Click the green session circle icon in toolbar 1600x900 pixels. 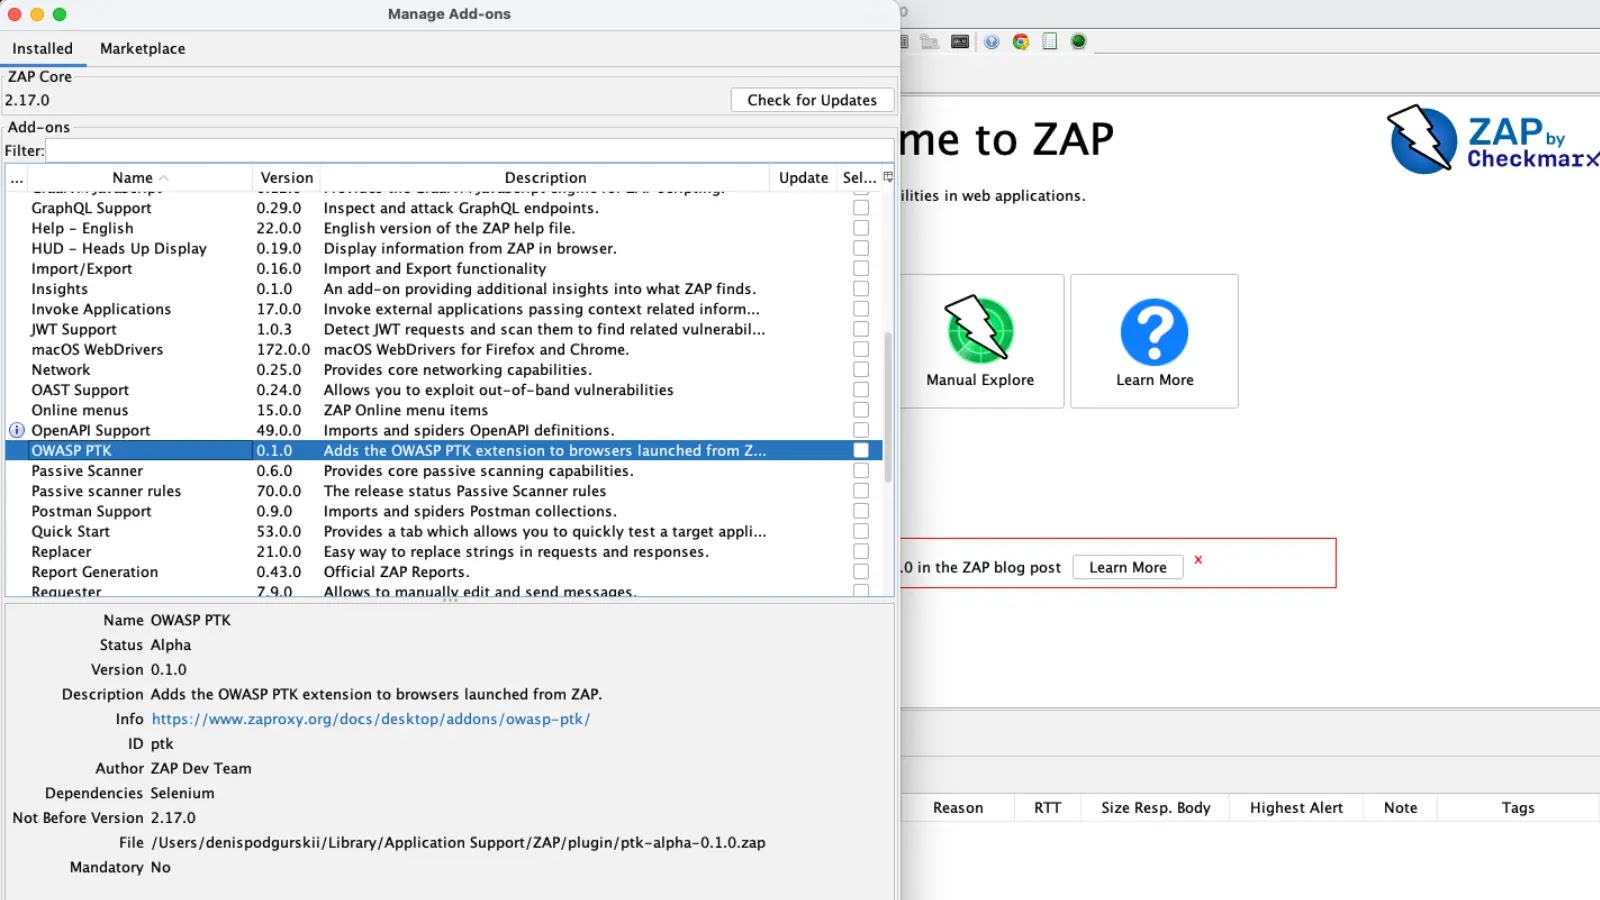click(x=1079, y=41)
